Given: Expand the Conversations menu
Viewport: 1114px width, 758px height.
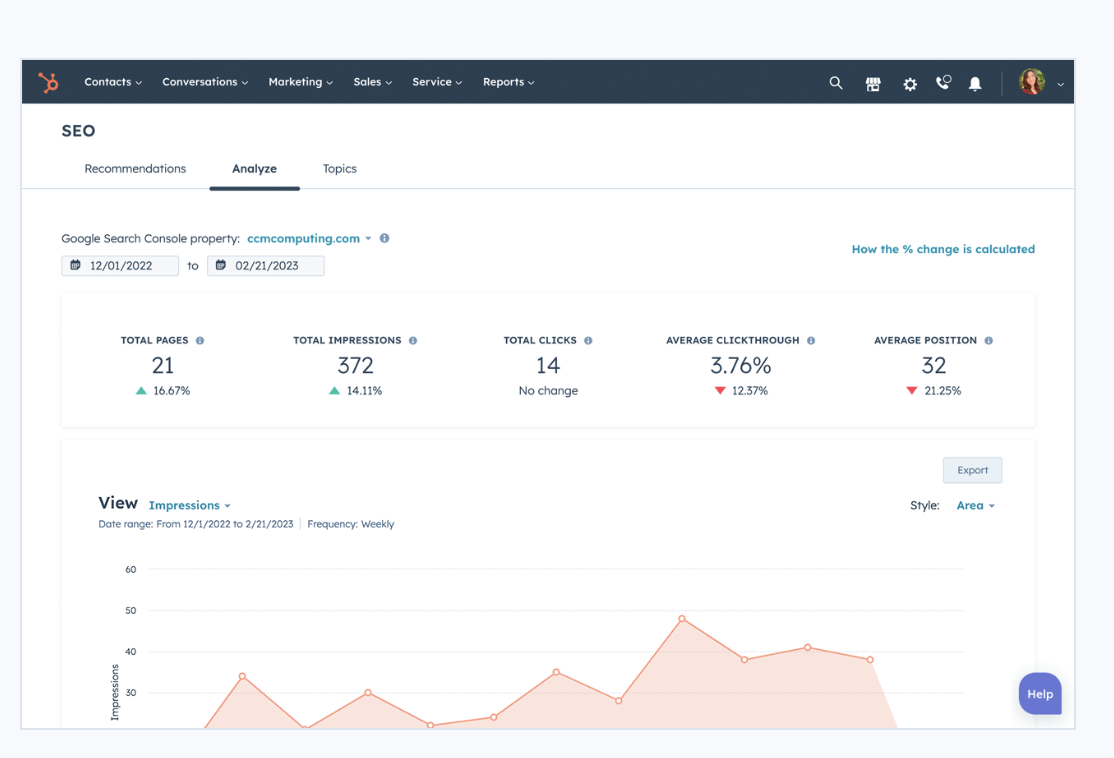Looking at the screenshot, I should 205,82.
